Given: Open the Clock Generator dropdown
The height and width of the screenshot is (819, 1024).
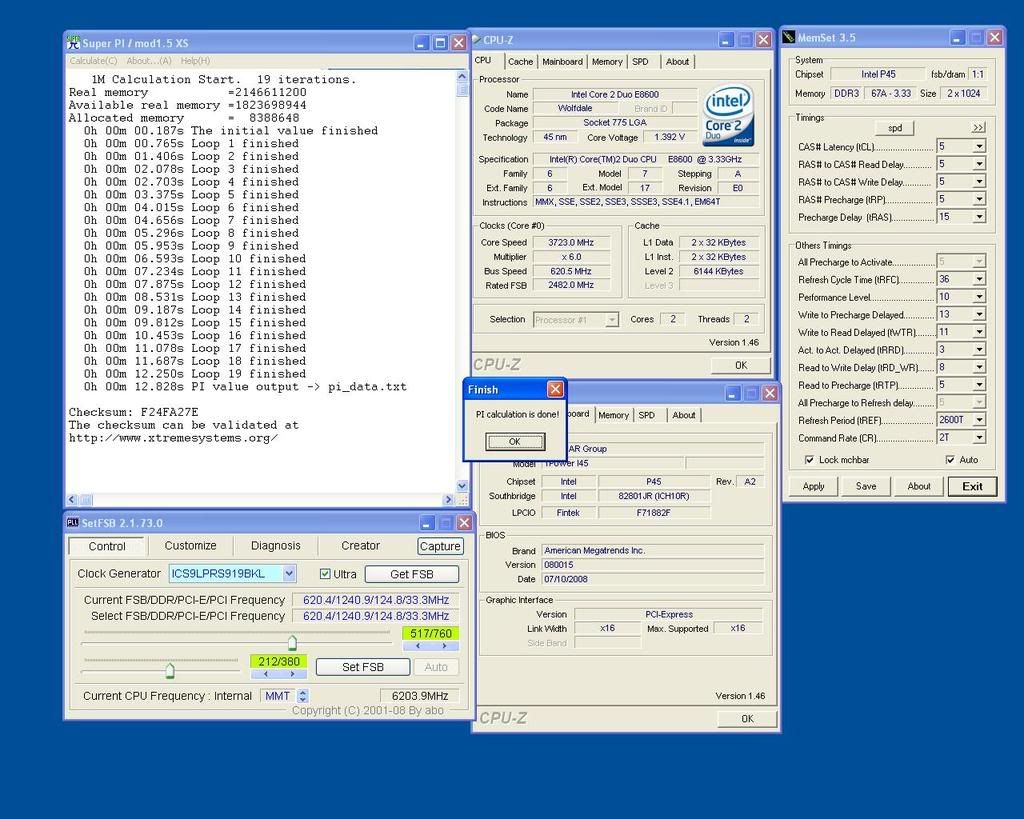Looking at the screenshot, I should point(289,573).
